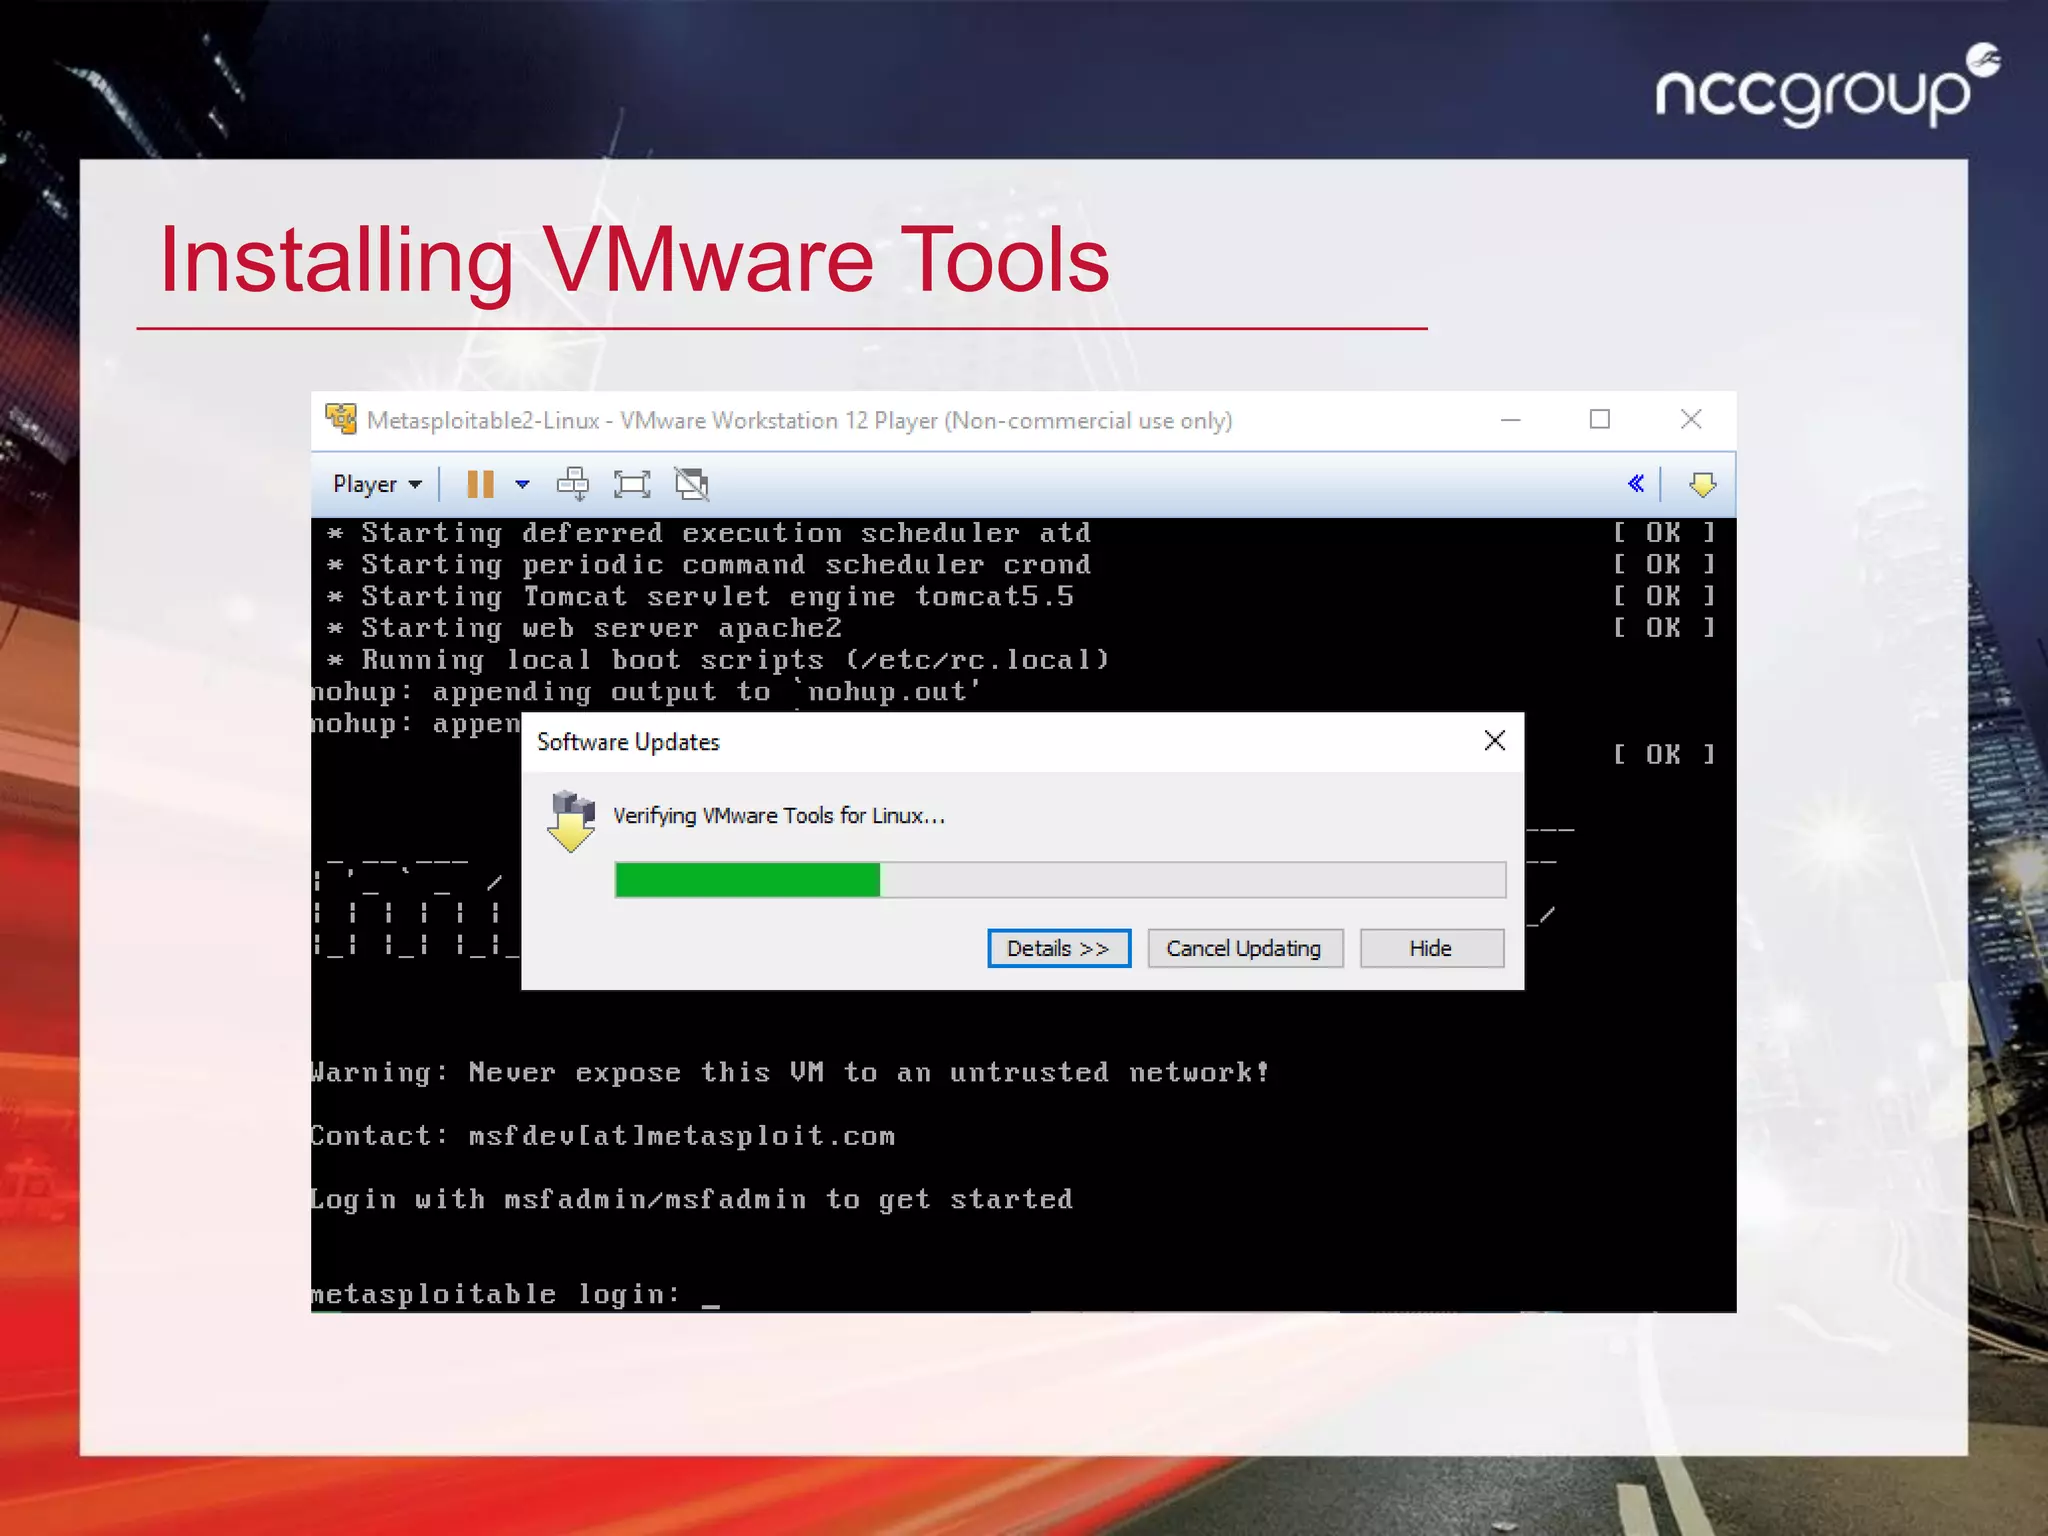Click the metasploitable login prompt
Screen dimensions: 2048x1536
click(515, 1295)
